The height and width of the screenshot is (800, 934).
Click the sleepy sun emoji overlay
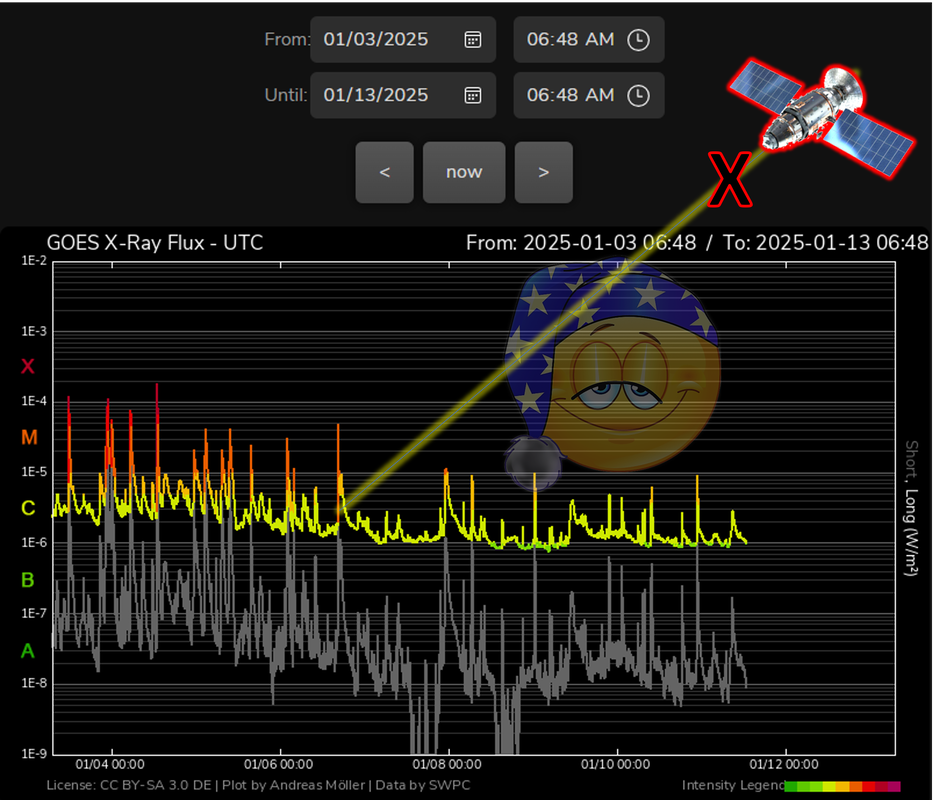point(612,374)
